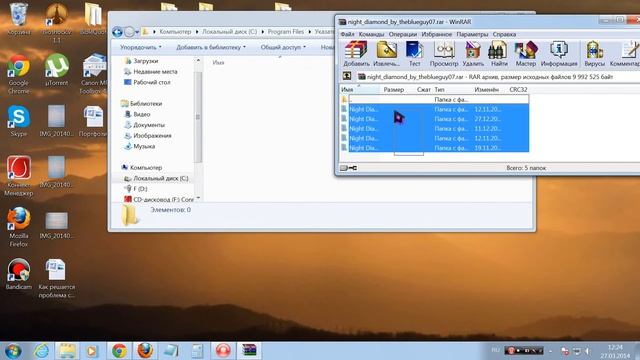This screenshot has width=640, height=360.
Task: Click the Найти (Find) binoculars icon
Action: [x=499, y=54]
